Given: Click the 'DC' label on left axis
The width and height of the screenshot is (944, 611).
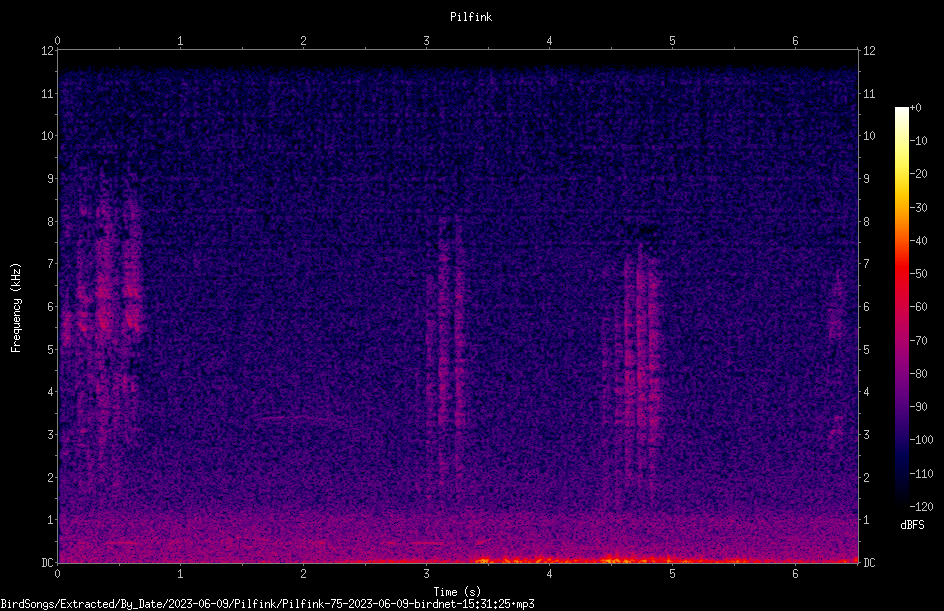Looking at the screenshot, I should (x=47, y=563).
